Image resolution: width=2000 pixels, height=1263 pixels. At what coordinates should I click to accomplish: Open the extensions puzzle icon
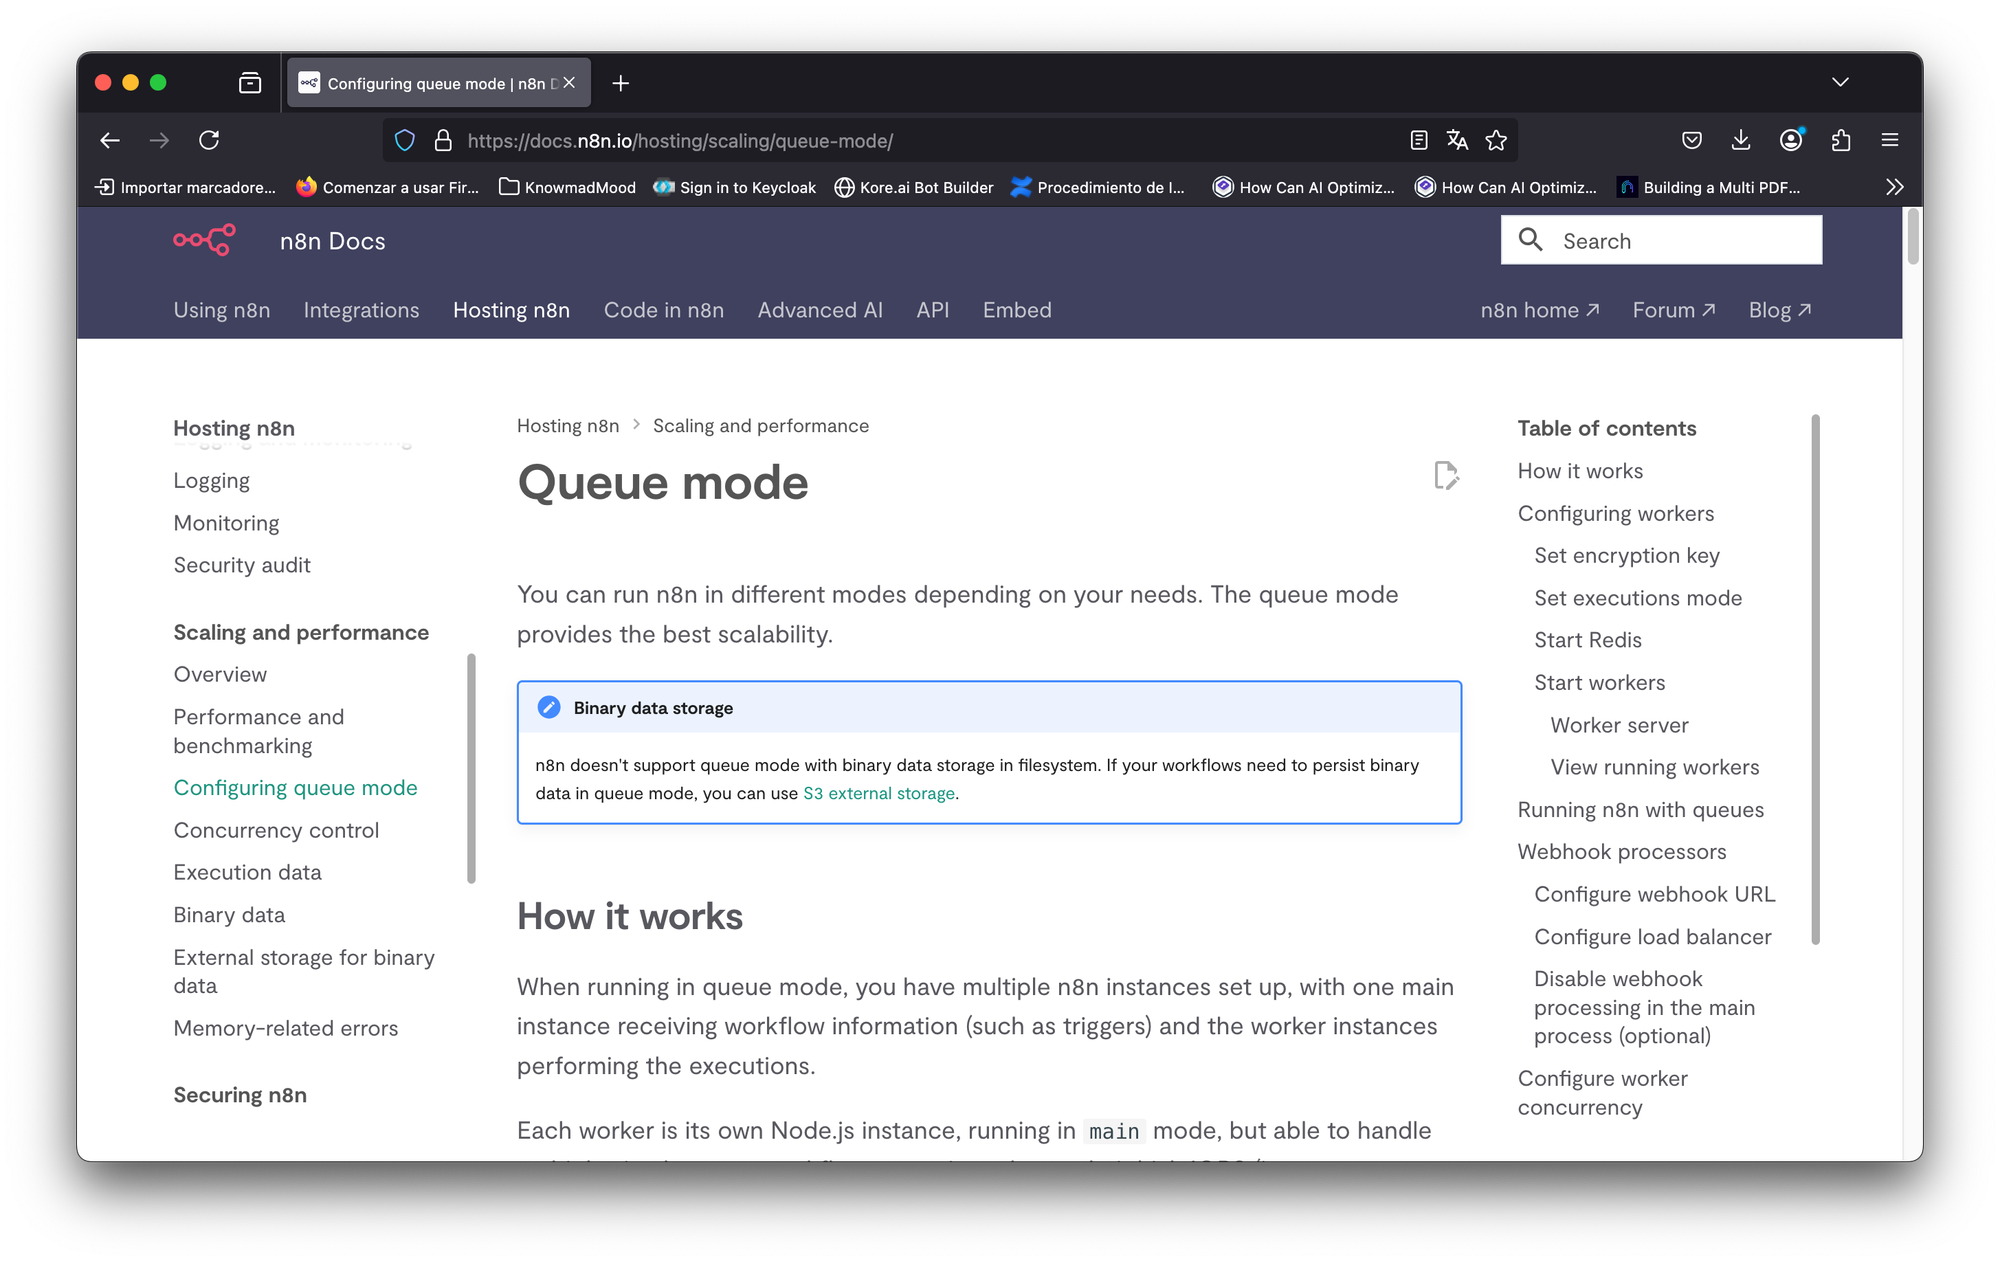[x=1841, y=141]
